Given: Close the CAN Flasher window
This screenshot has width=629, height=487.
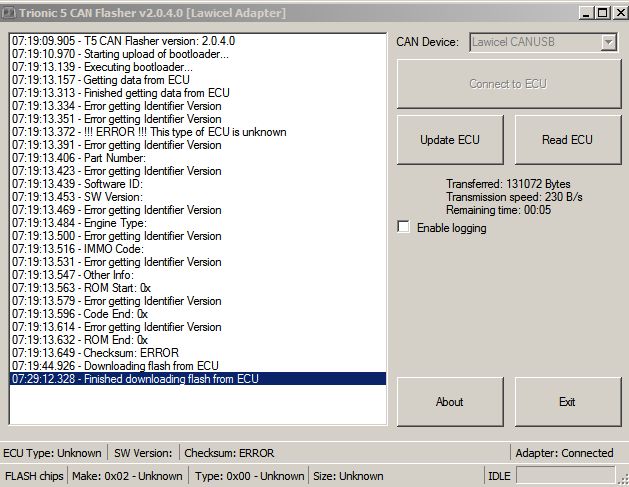Looking at the screenshot, I should tap(620, 13).
